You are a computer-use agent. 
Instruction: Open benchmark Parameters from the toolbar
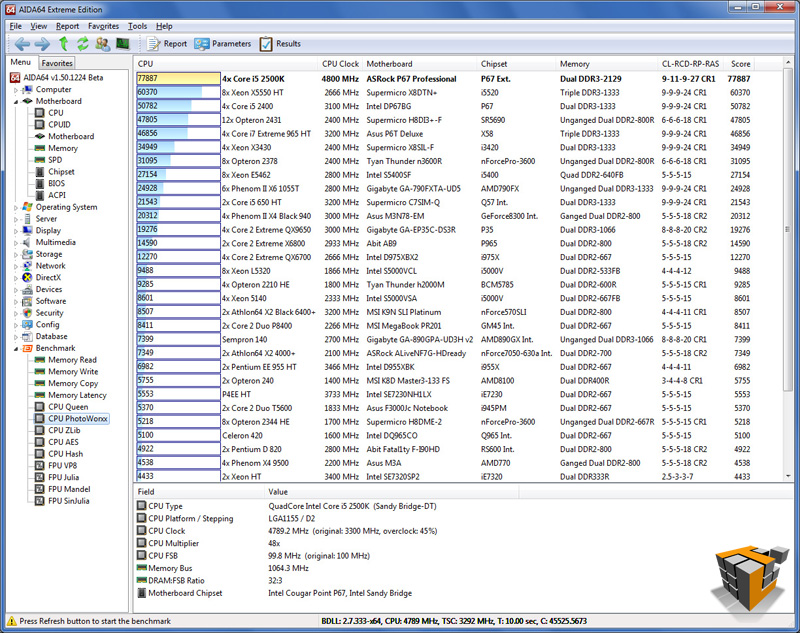click(x=222, y=44)
